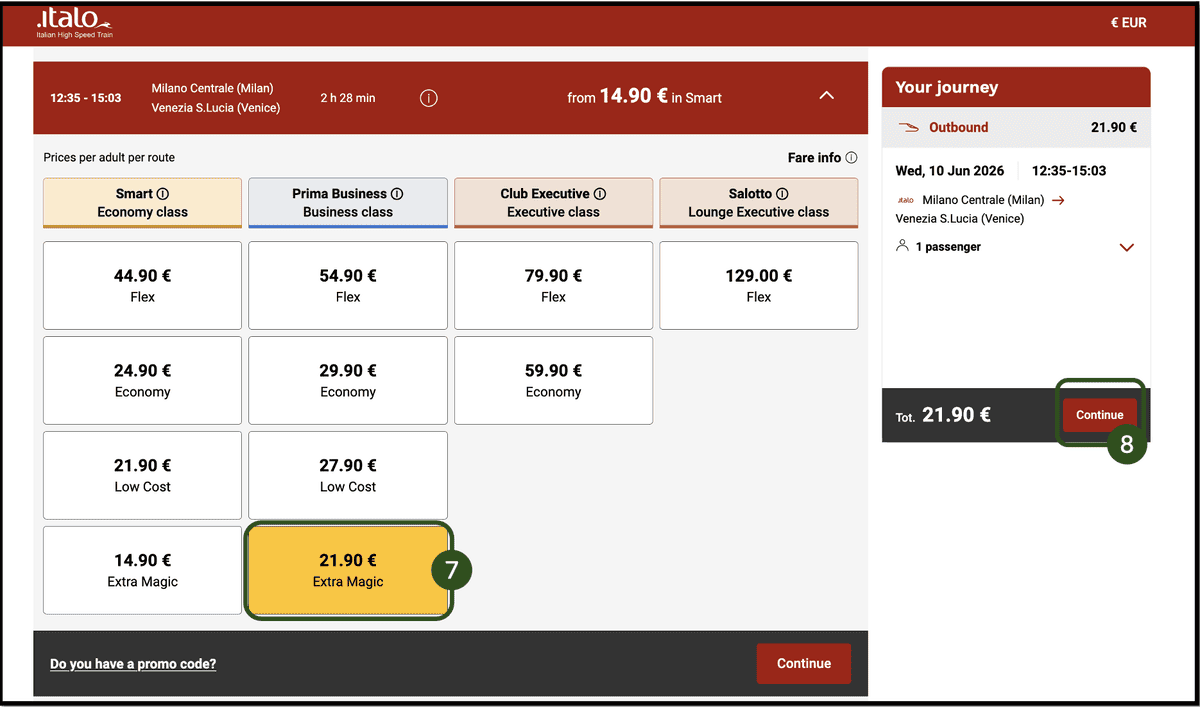
Task: Click the Outbound train icon
Action: click(908, 128)
